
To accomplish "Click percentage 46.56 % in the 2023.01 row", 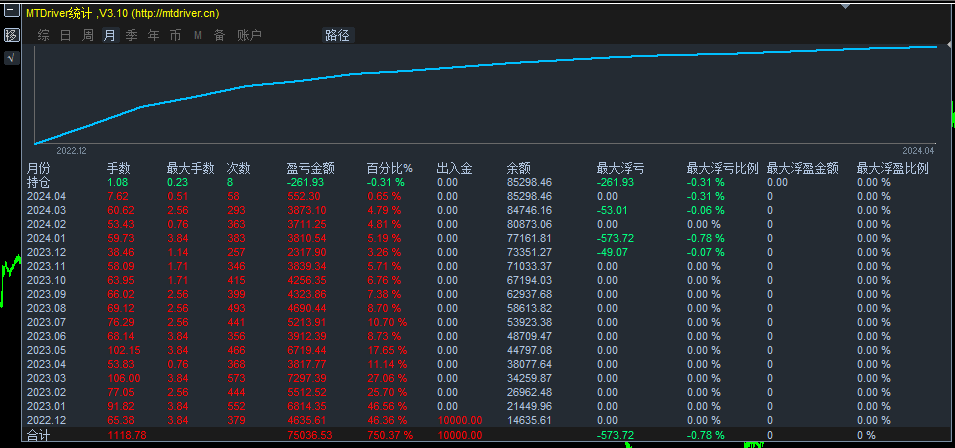I will point(387,406).
